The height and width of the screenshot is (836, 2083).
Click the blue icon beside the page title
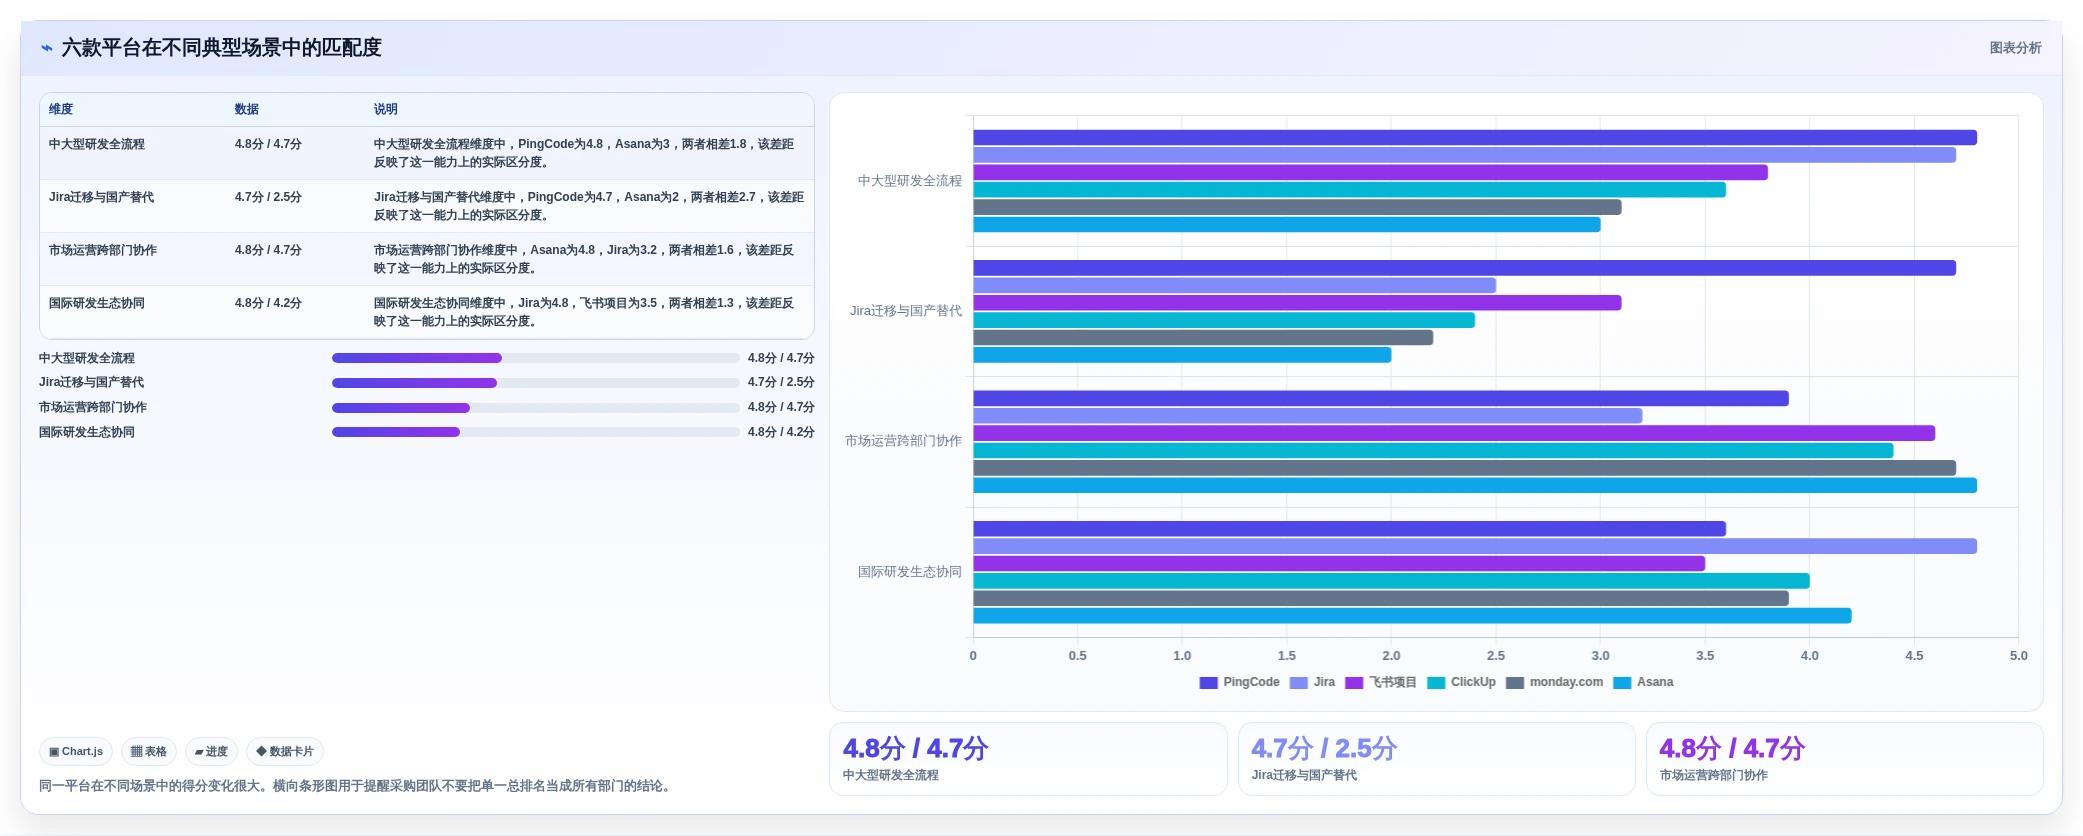(x=46, y=48)
